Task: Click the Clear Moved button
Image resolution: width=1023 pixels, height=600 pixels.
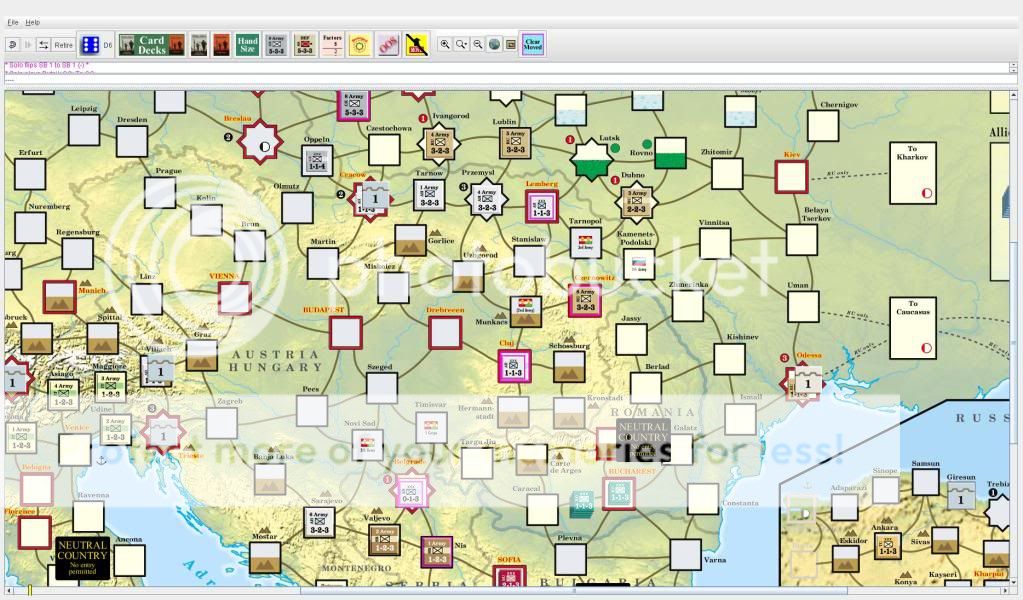Action: 533,44
